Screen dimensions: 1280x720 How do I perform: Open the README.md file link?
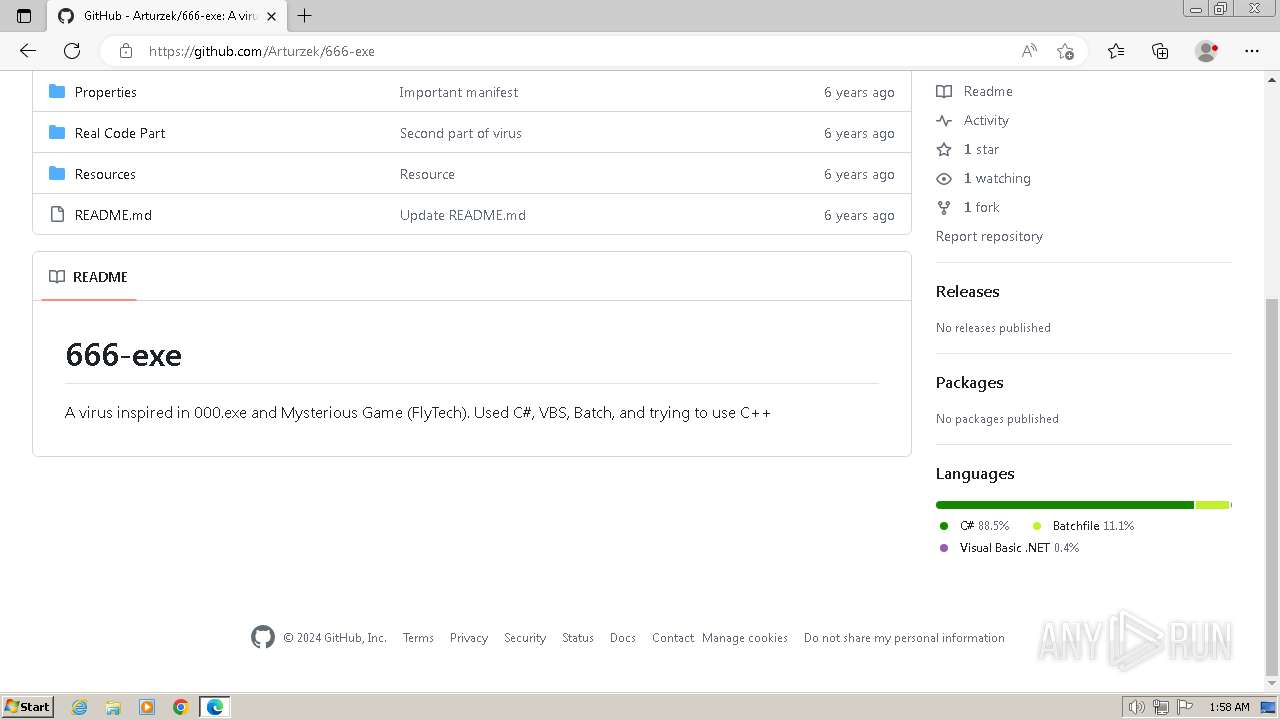coord(113,215)
